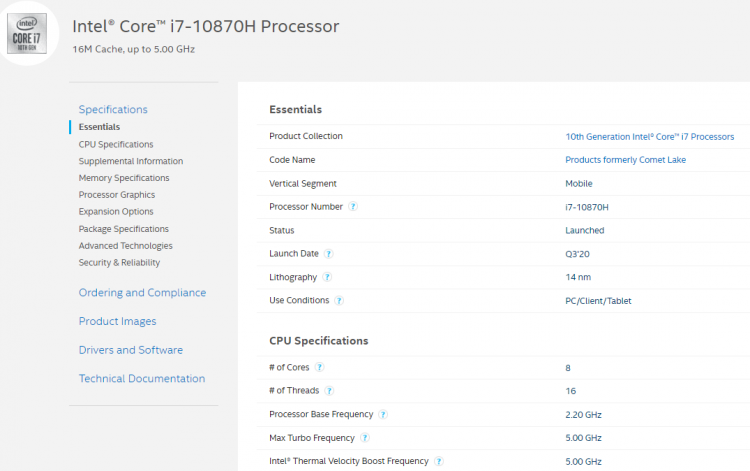Click the Intel Core i7-10870H Processor title
The height and width of the screenshot is (471, 750).
pyautogui.click(x=206, y=26)
